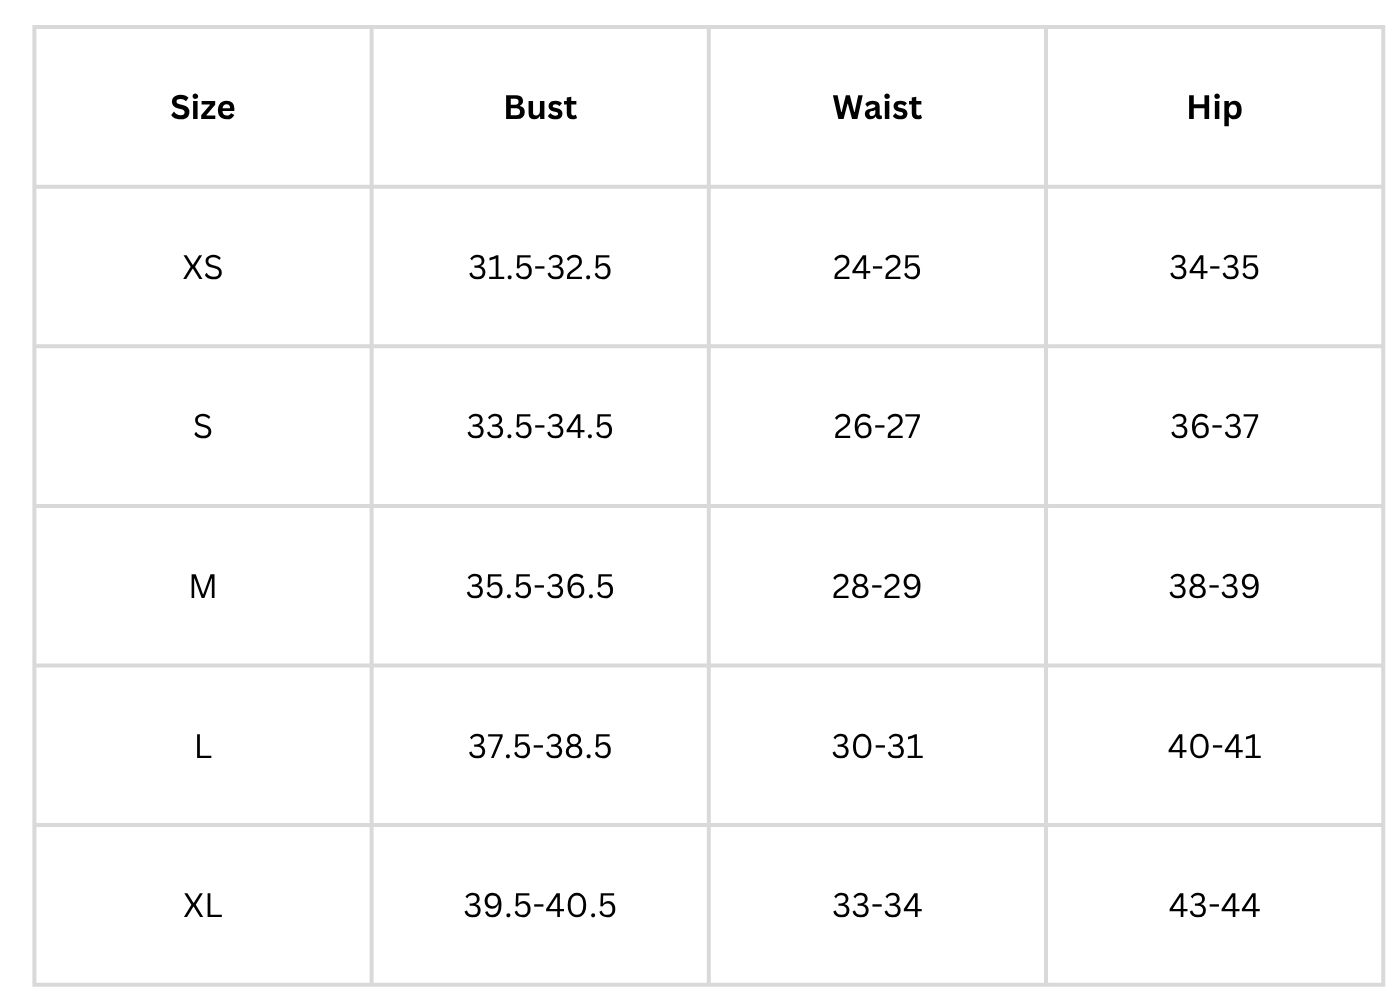
Task: Select the hip value 40-41
Action: click(x=1214, y=746)
